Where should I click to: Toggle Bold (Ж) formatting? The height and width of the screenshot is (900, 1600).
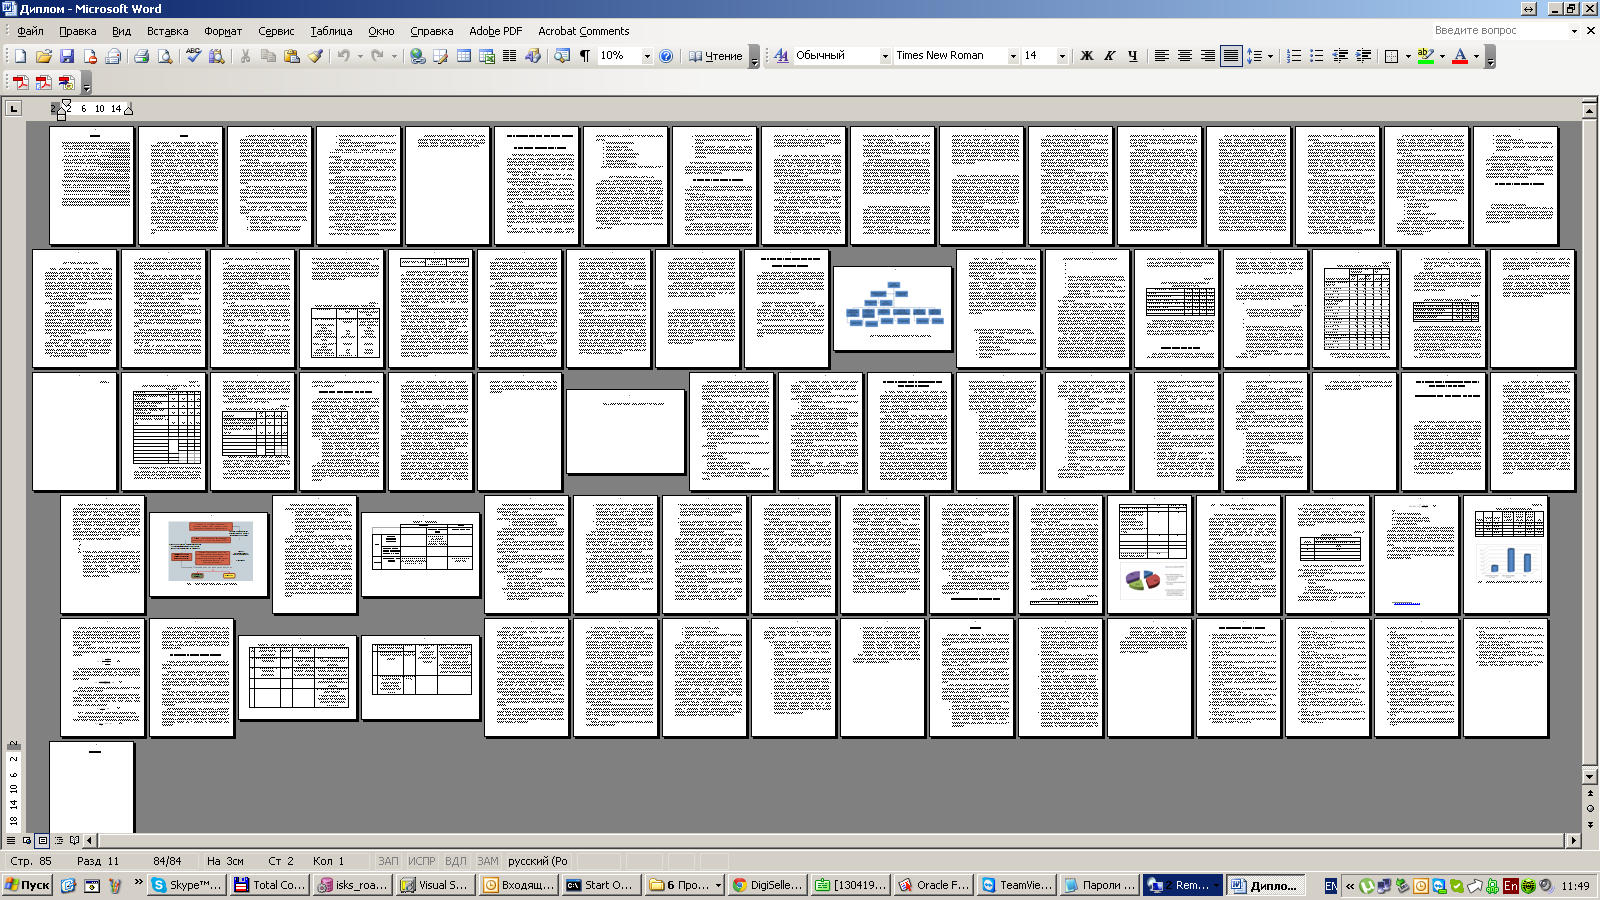(x=1087, y=56)
